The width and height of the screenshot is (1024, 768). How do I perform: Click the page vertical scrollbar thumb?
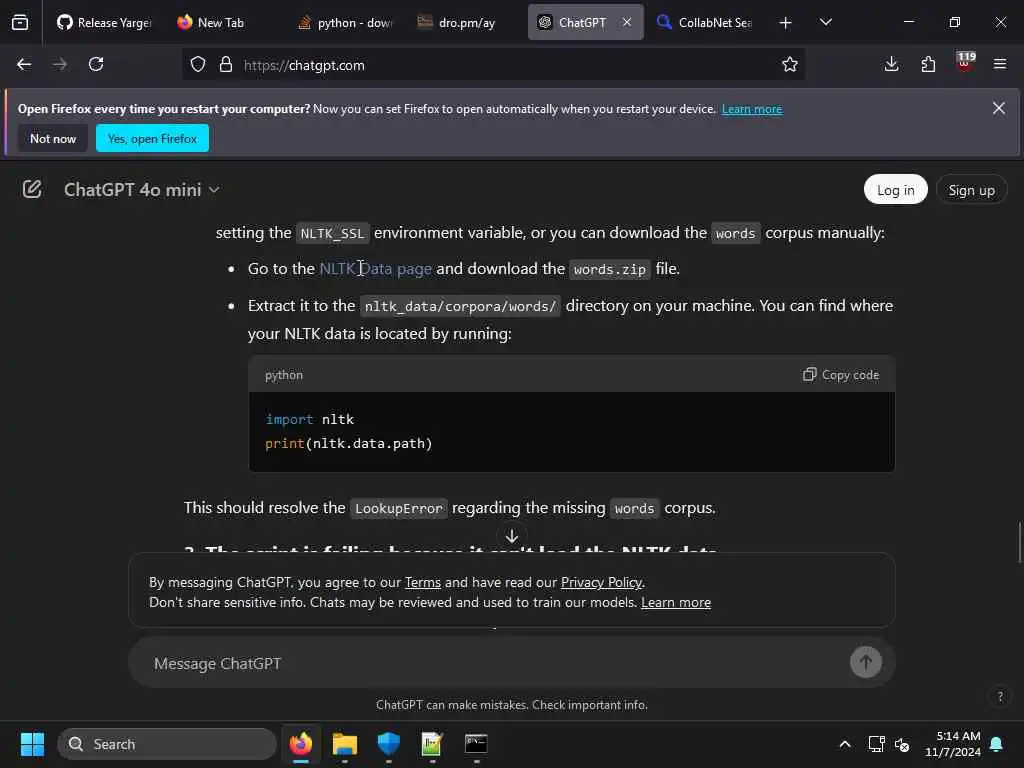point(1019,541)
